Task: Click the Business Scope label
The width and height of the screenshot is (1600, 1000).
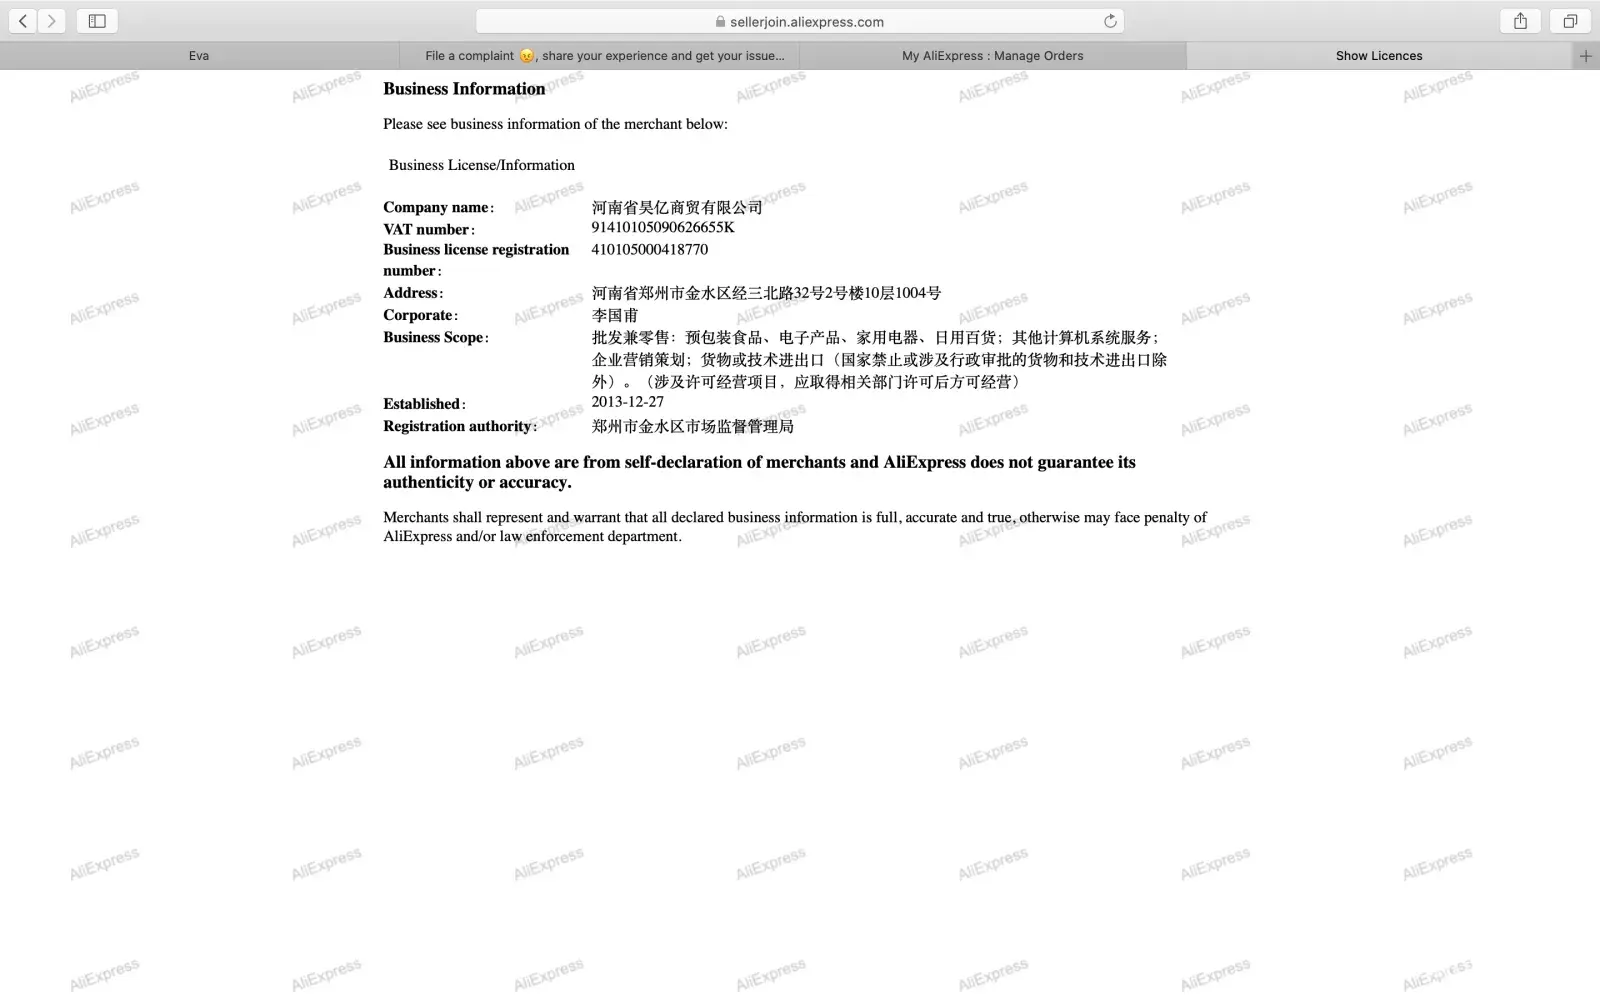Action: tap(436, 337)
